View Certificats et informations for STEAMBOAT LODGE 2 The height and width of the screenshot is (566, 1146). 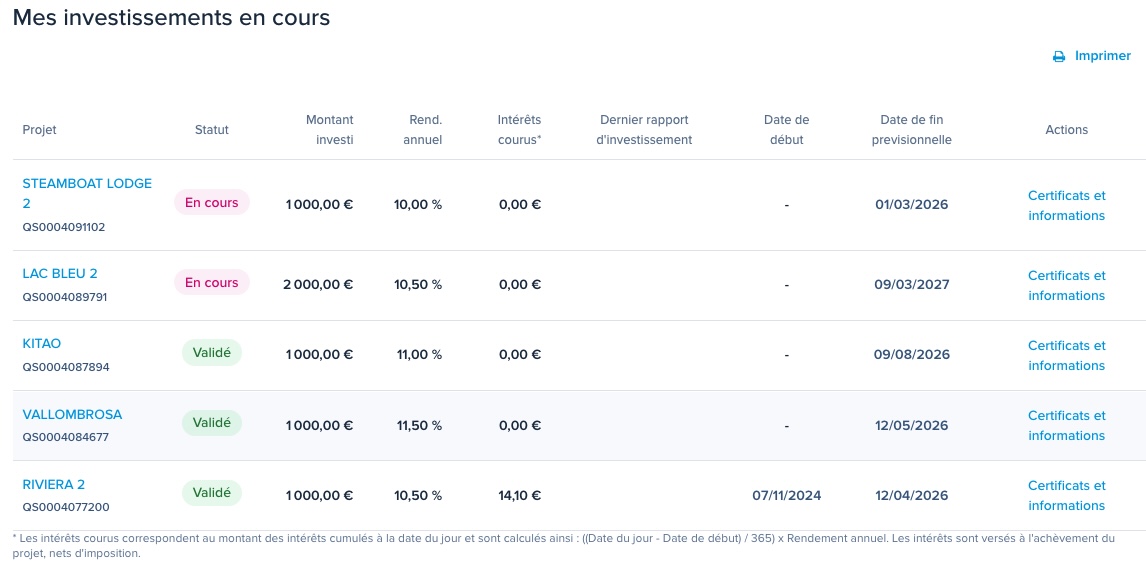[1066, 205]
